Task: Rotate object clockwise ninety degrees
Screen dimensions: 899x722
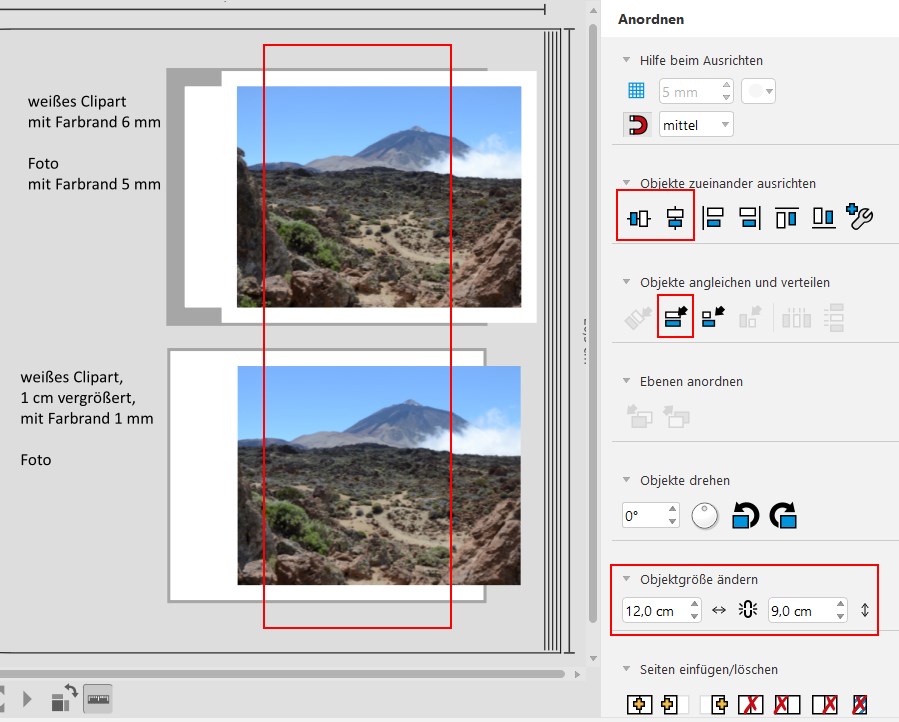Action: [x=783, y=515]
